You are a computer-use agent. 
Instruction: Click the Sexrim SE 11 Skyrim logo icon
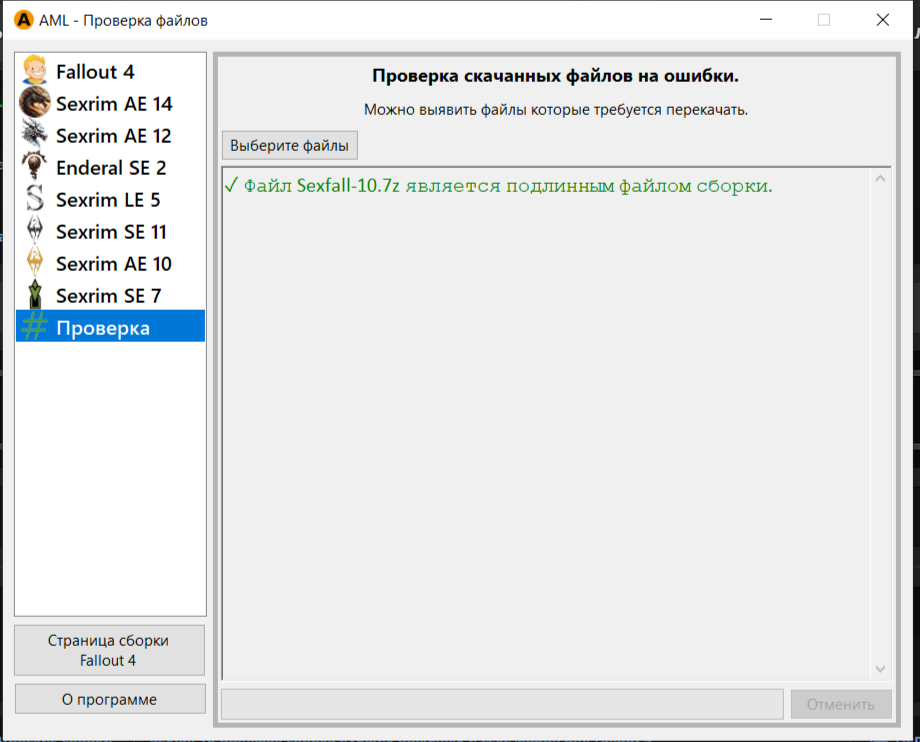coord(34,232)
